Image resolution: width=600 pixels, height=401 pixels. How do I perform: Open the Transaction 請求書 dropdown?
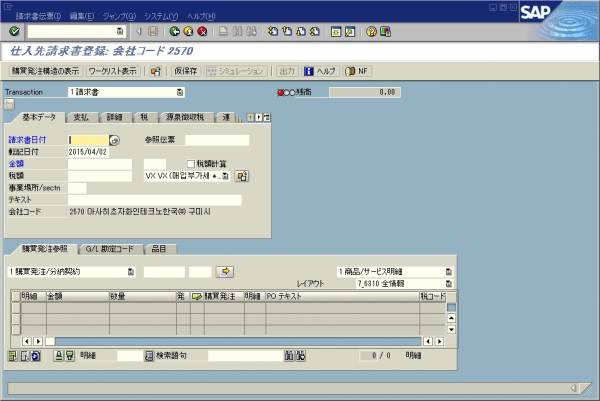pos(180,92)
